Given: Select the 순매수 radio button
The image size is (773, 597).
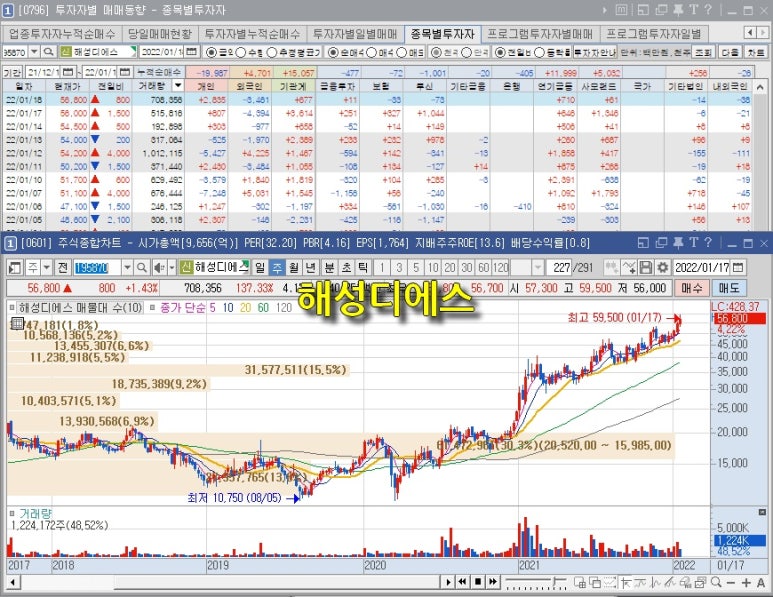Looking at the screenshot, I should click(336, 51).
